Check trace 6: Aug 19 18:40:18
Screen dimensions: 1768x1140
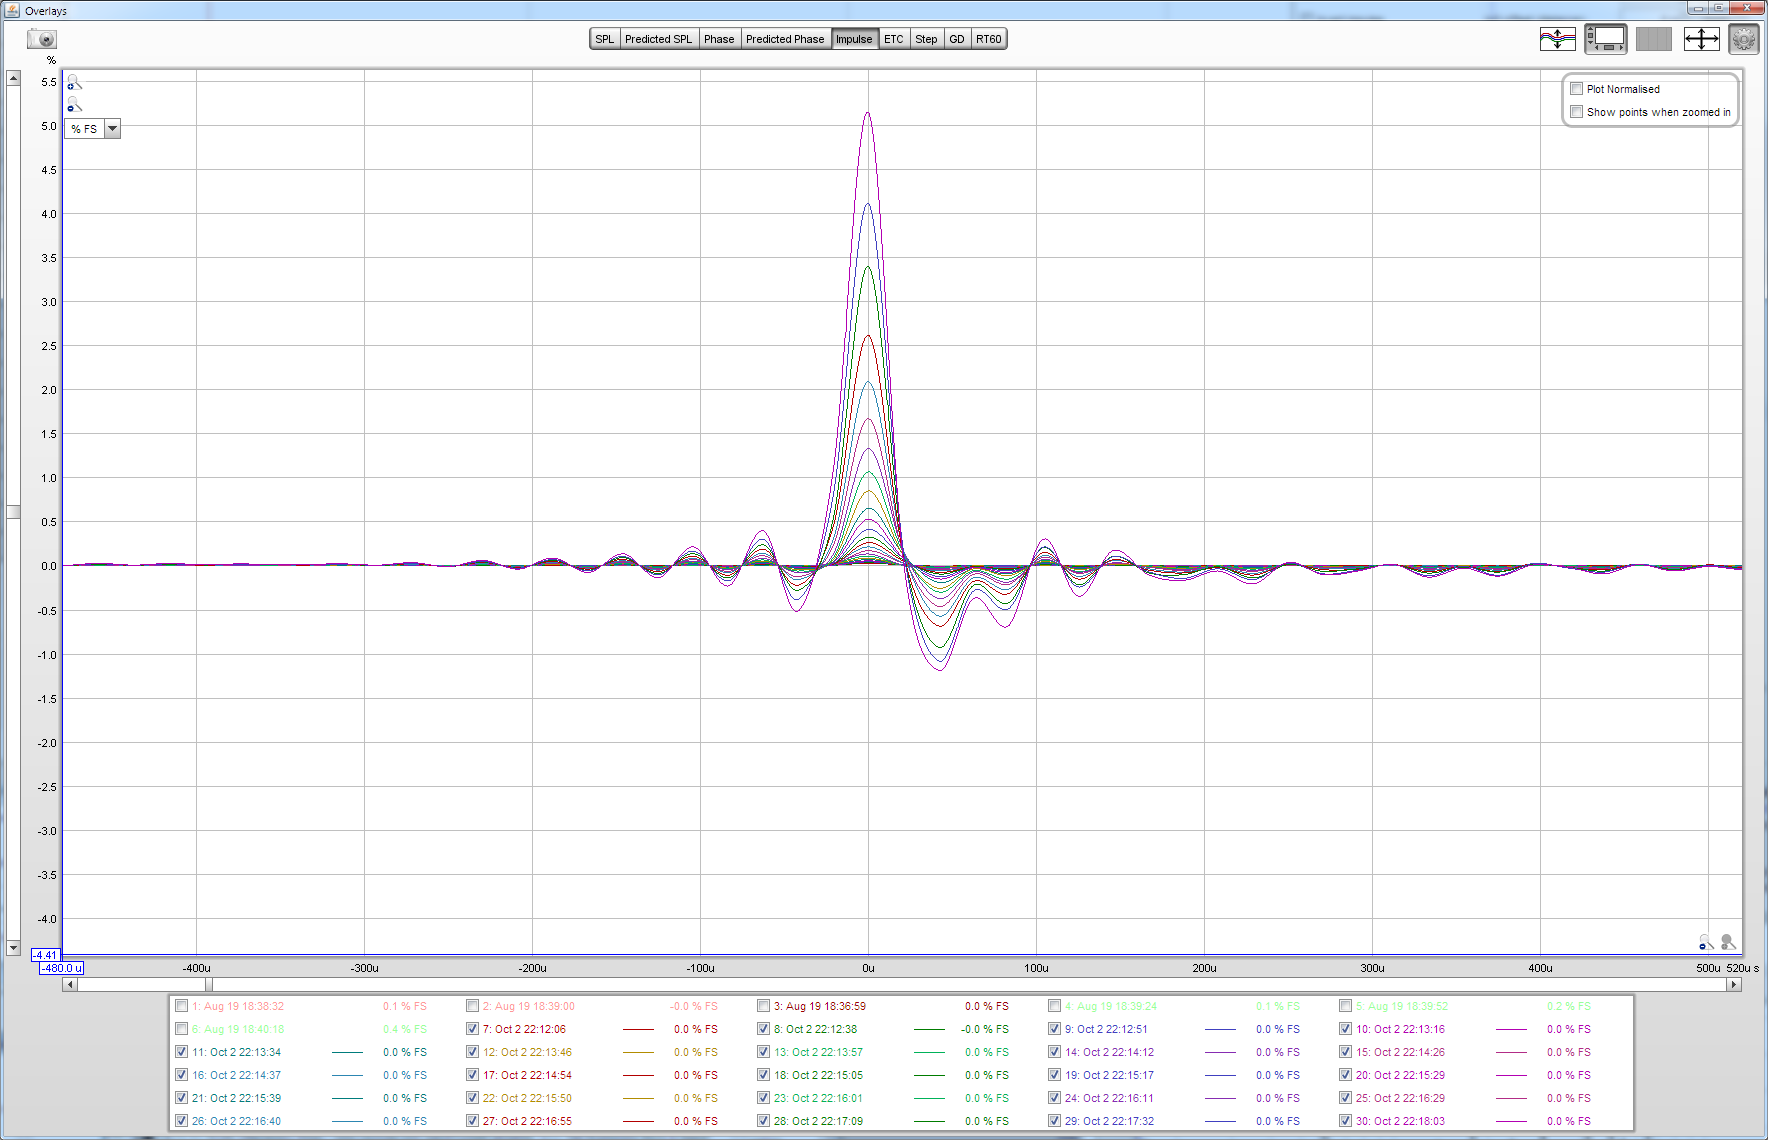pos(182,1029)
